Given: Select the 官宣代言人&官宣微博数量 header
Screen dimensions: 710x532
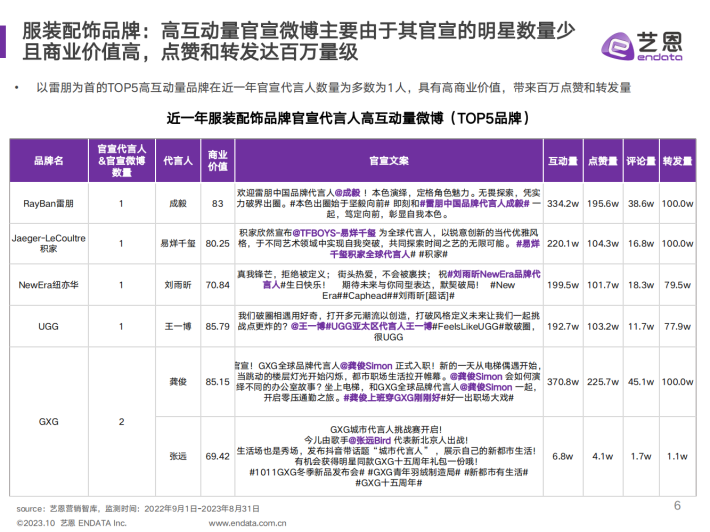Looking at the screenshot, I should [x=122, y=161].
